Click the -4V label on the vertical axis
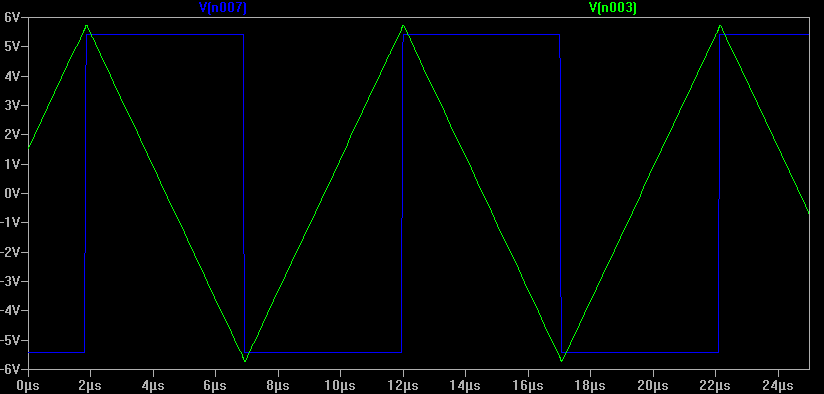 point(10,311)
